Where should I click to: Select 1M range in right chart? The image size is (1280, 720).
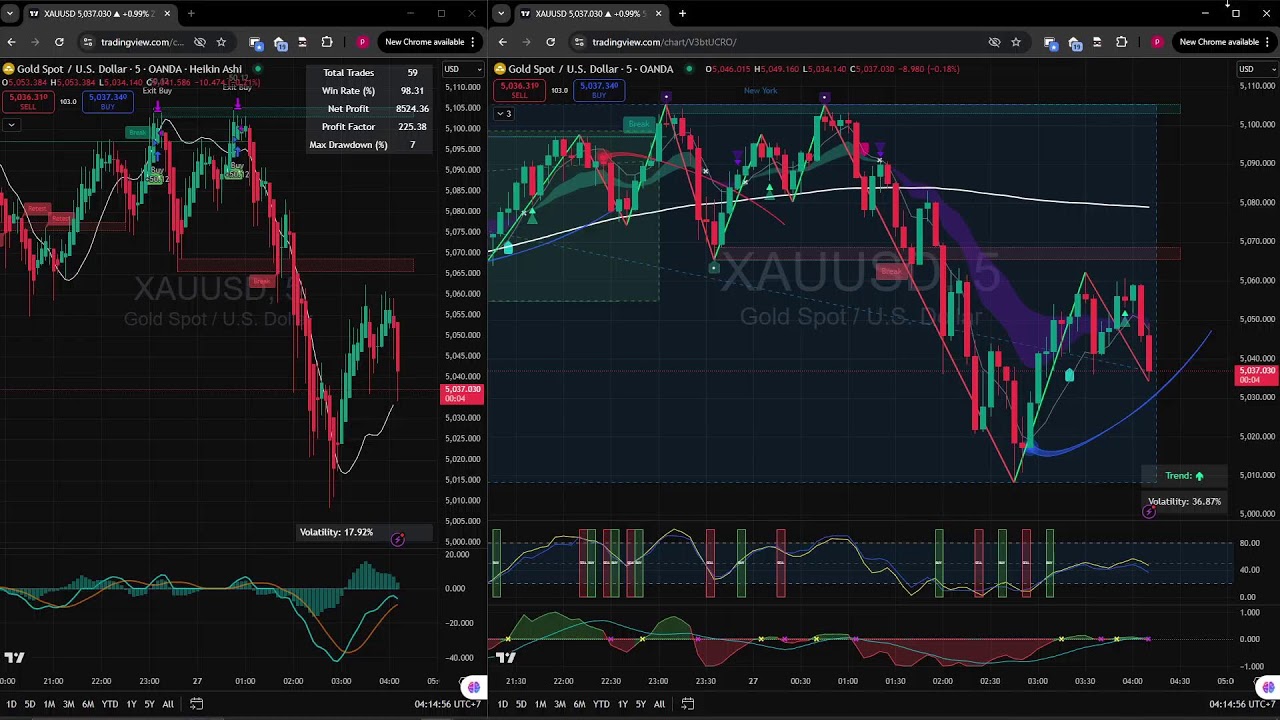[x=540, y=704]
